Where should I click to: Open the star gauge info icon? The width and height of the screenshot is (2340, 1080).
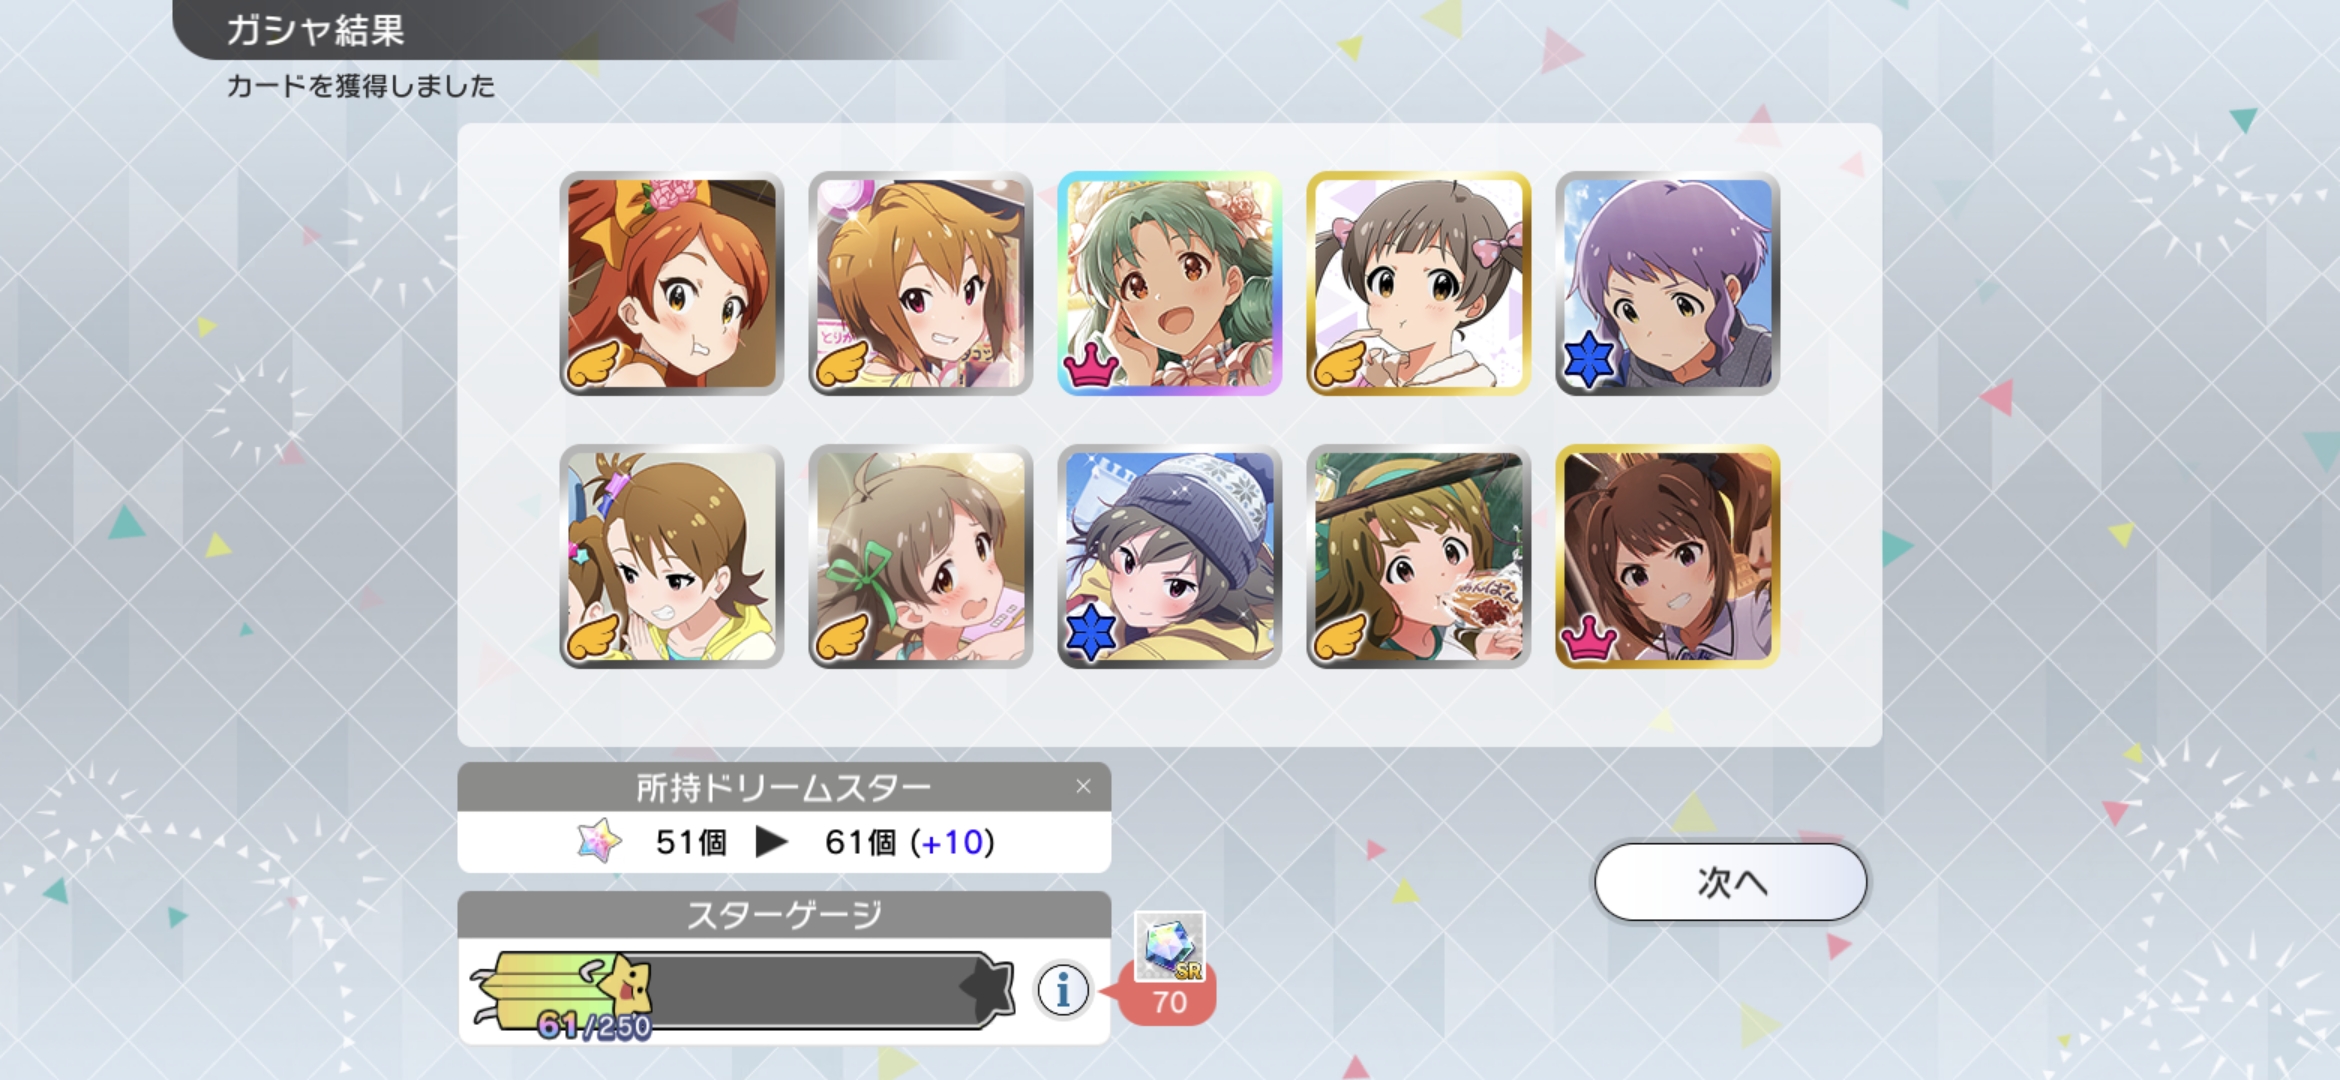1062,990
